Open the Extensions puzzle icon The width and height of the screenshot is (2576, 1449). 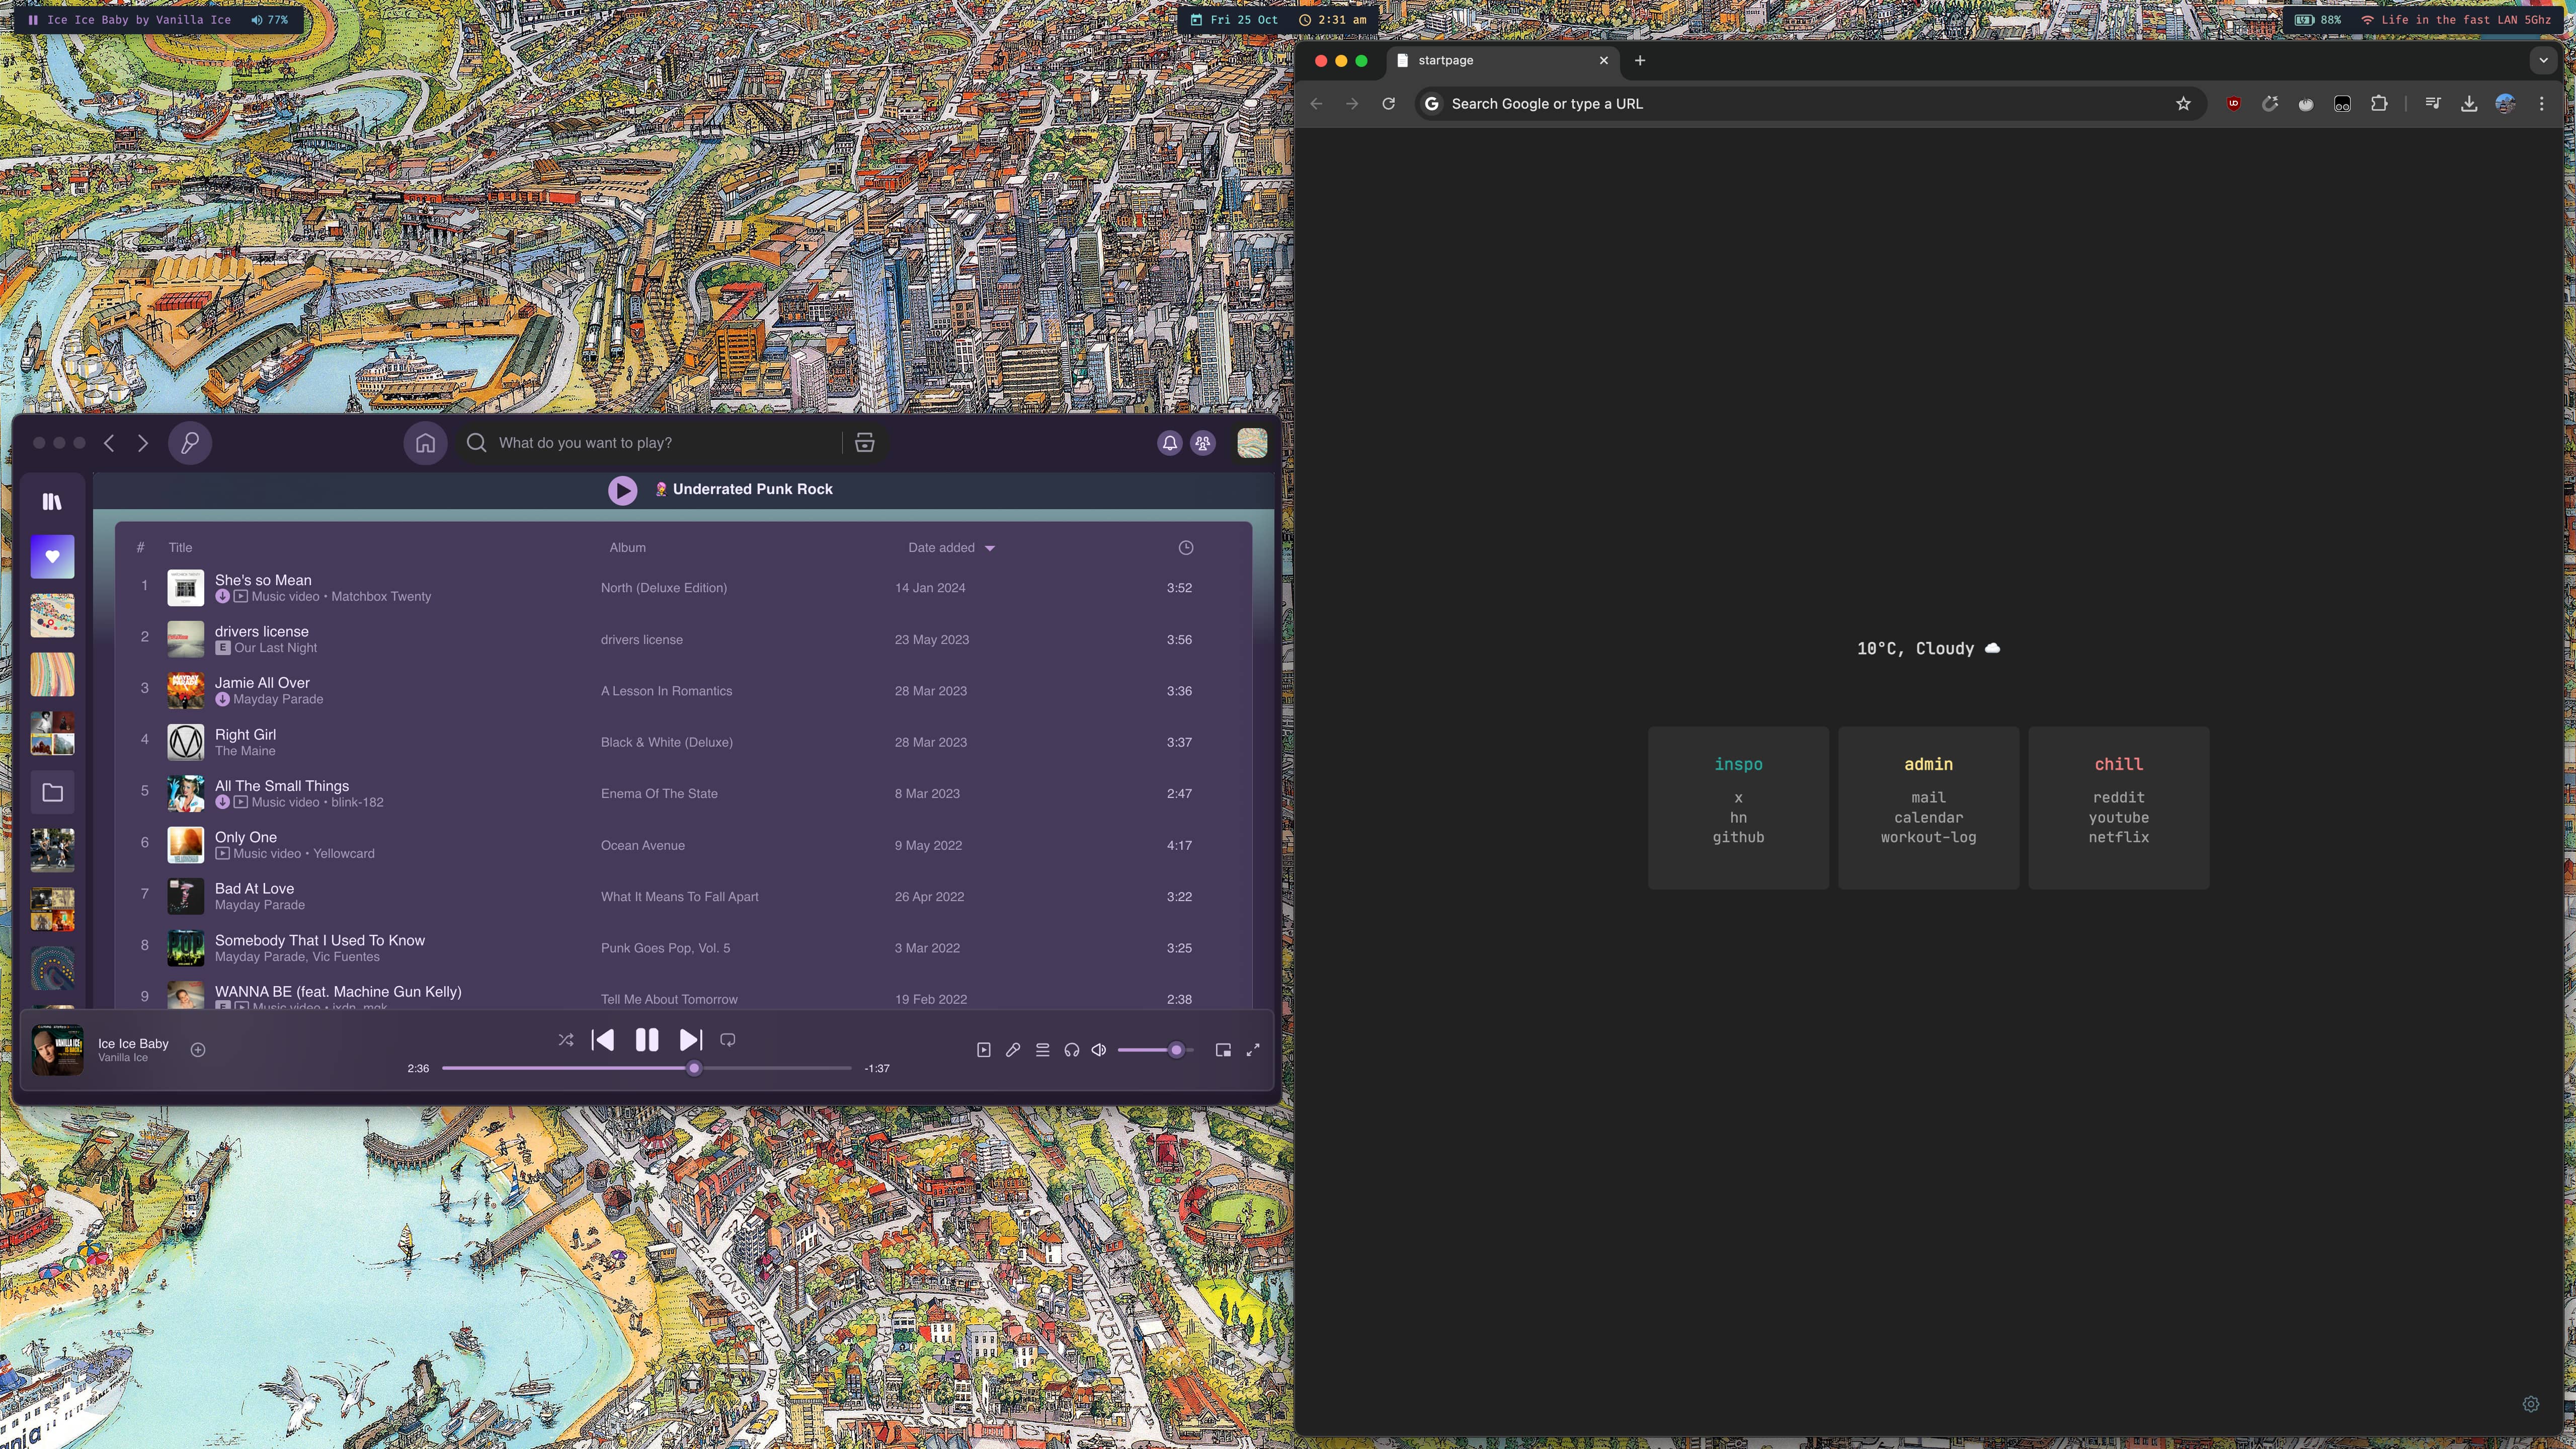point(2379,104)
